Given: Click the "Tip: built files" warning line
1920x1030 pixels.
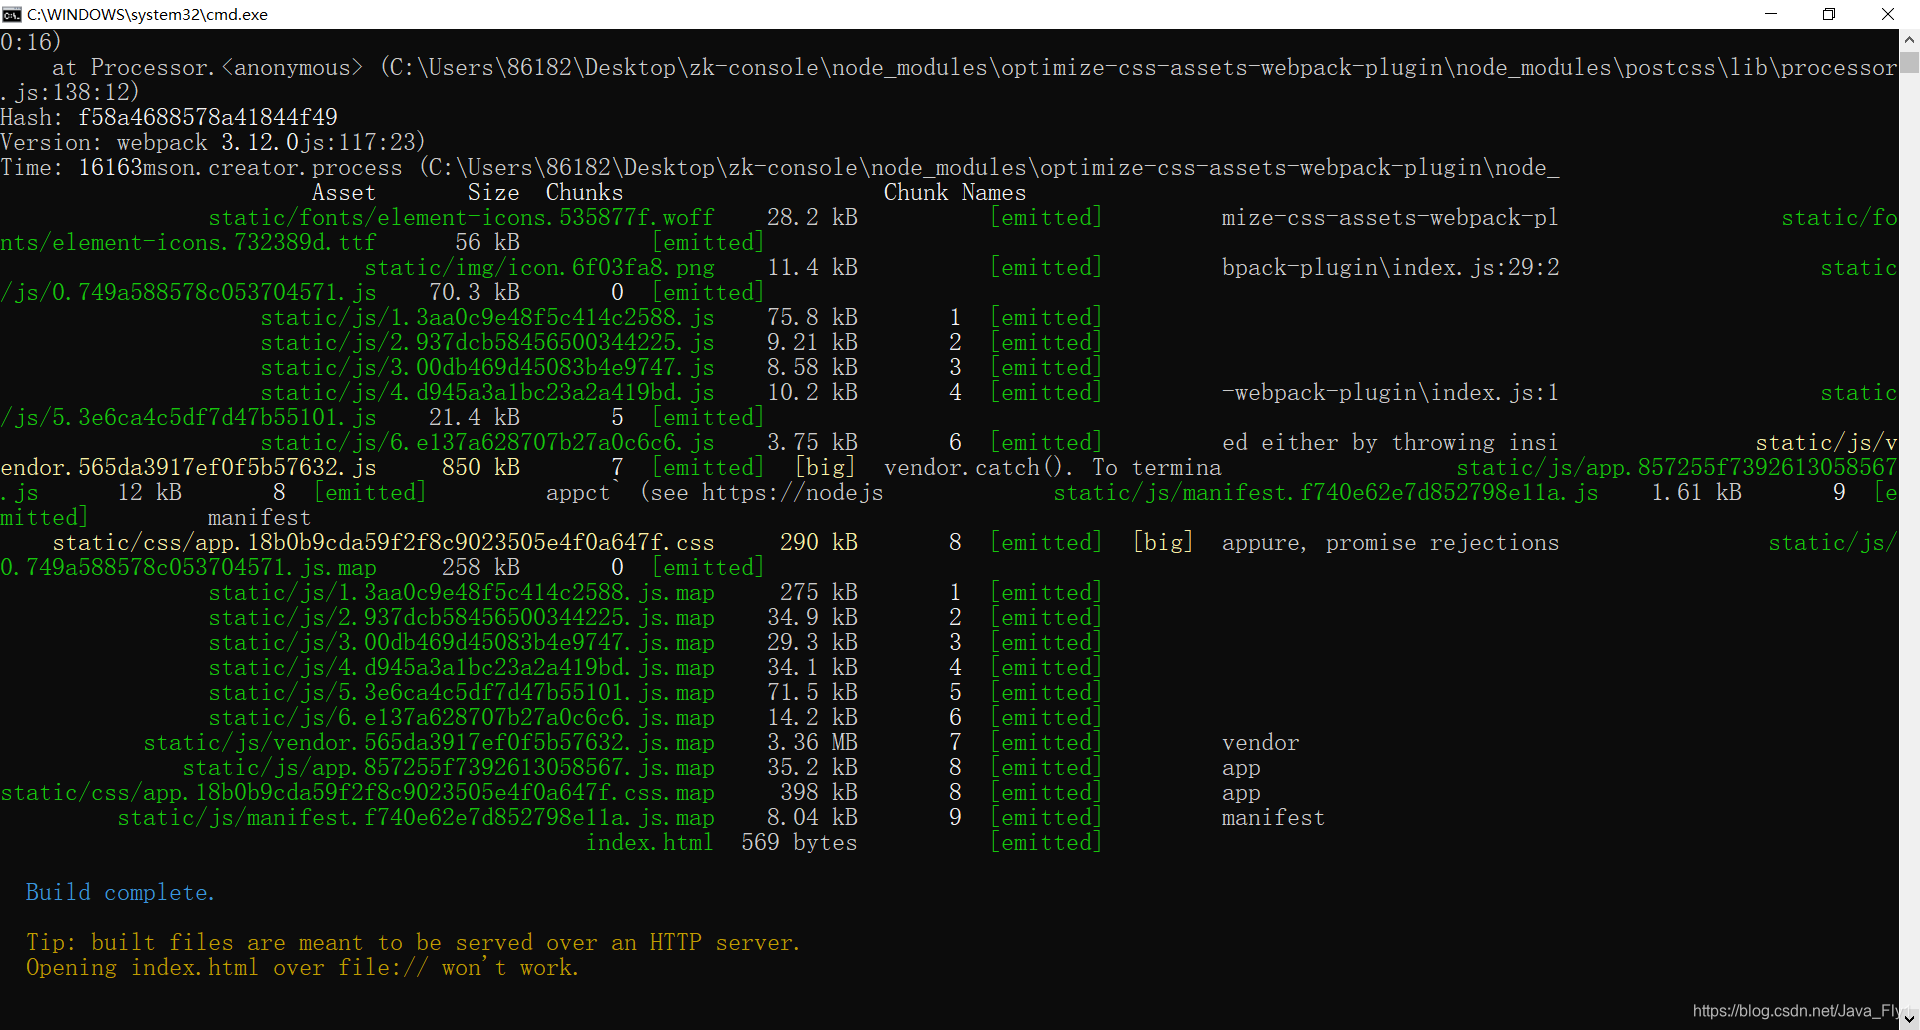Looking at the screenshot, I should (413, 942).
